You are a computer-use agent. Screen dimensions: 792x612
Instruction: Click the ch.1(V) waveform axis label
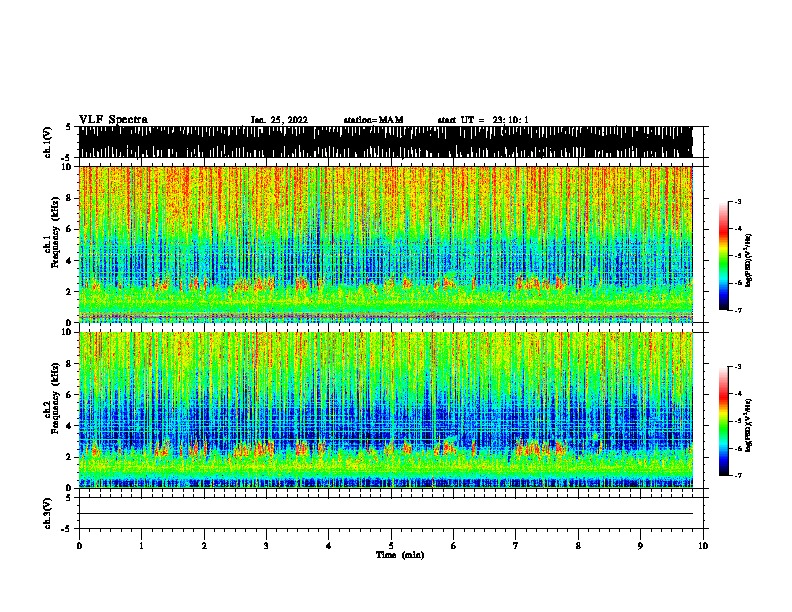(48, 142)
